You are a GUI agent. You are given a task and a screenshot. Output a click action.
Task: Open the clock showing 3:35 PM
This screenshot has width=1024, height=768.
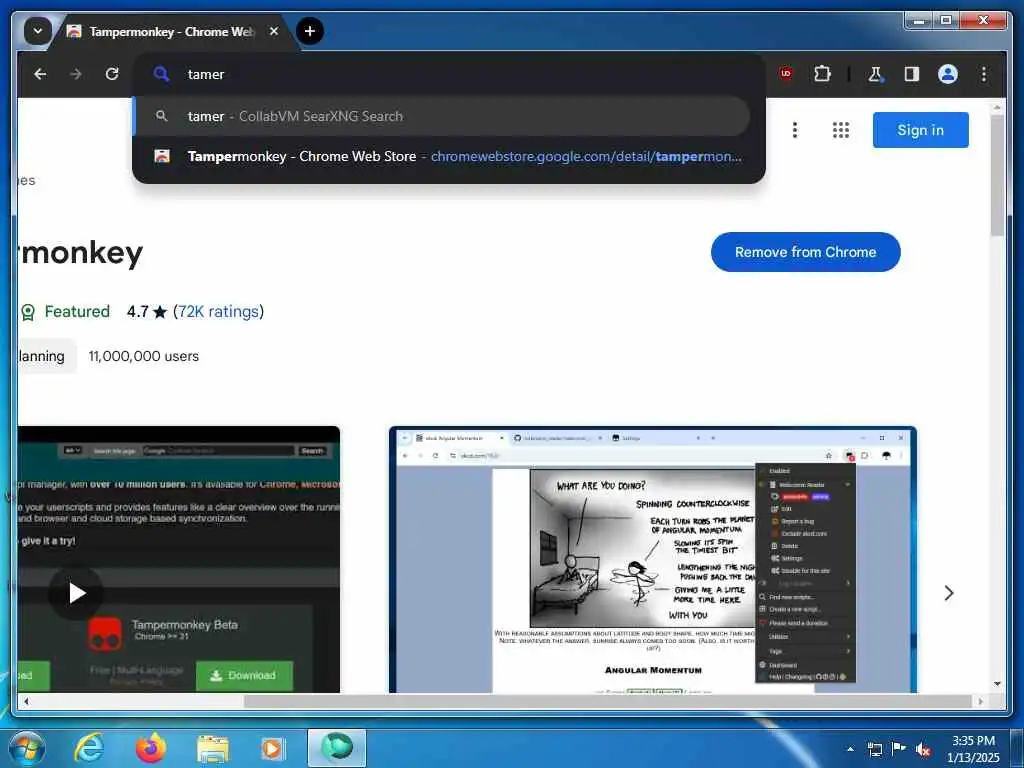pos(973,749)
